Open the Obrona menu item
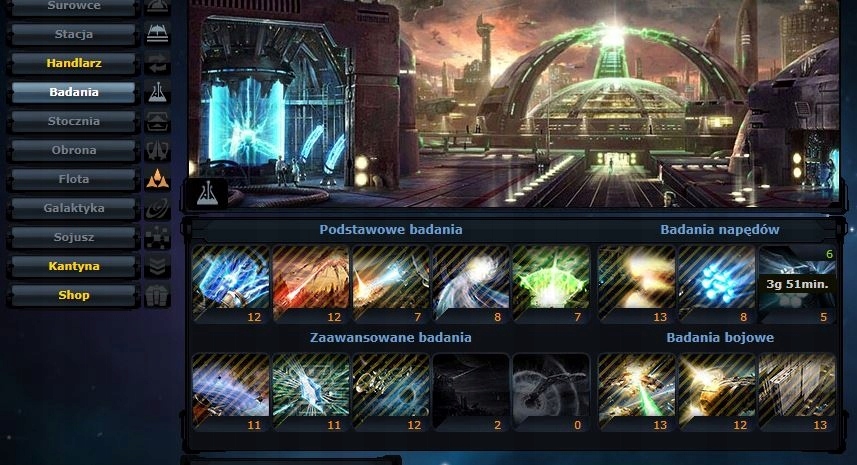The image size is (857, 465). click(x=74, y=150)
